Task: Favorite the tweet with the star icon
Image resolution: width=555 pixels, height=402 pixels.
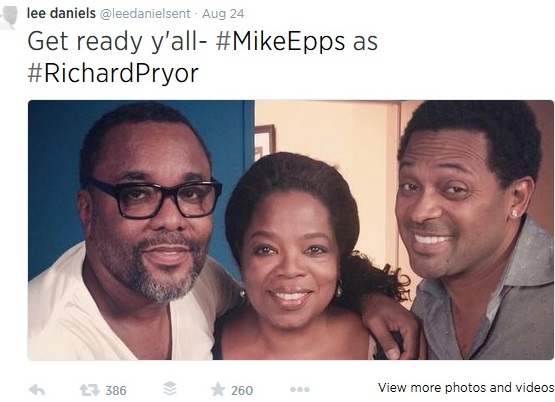Action: coord(218,389)
